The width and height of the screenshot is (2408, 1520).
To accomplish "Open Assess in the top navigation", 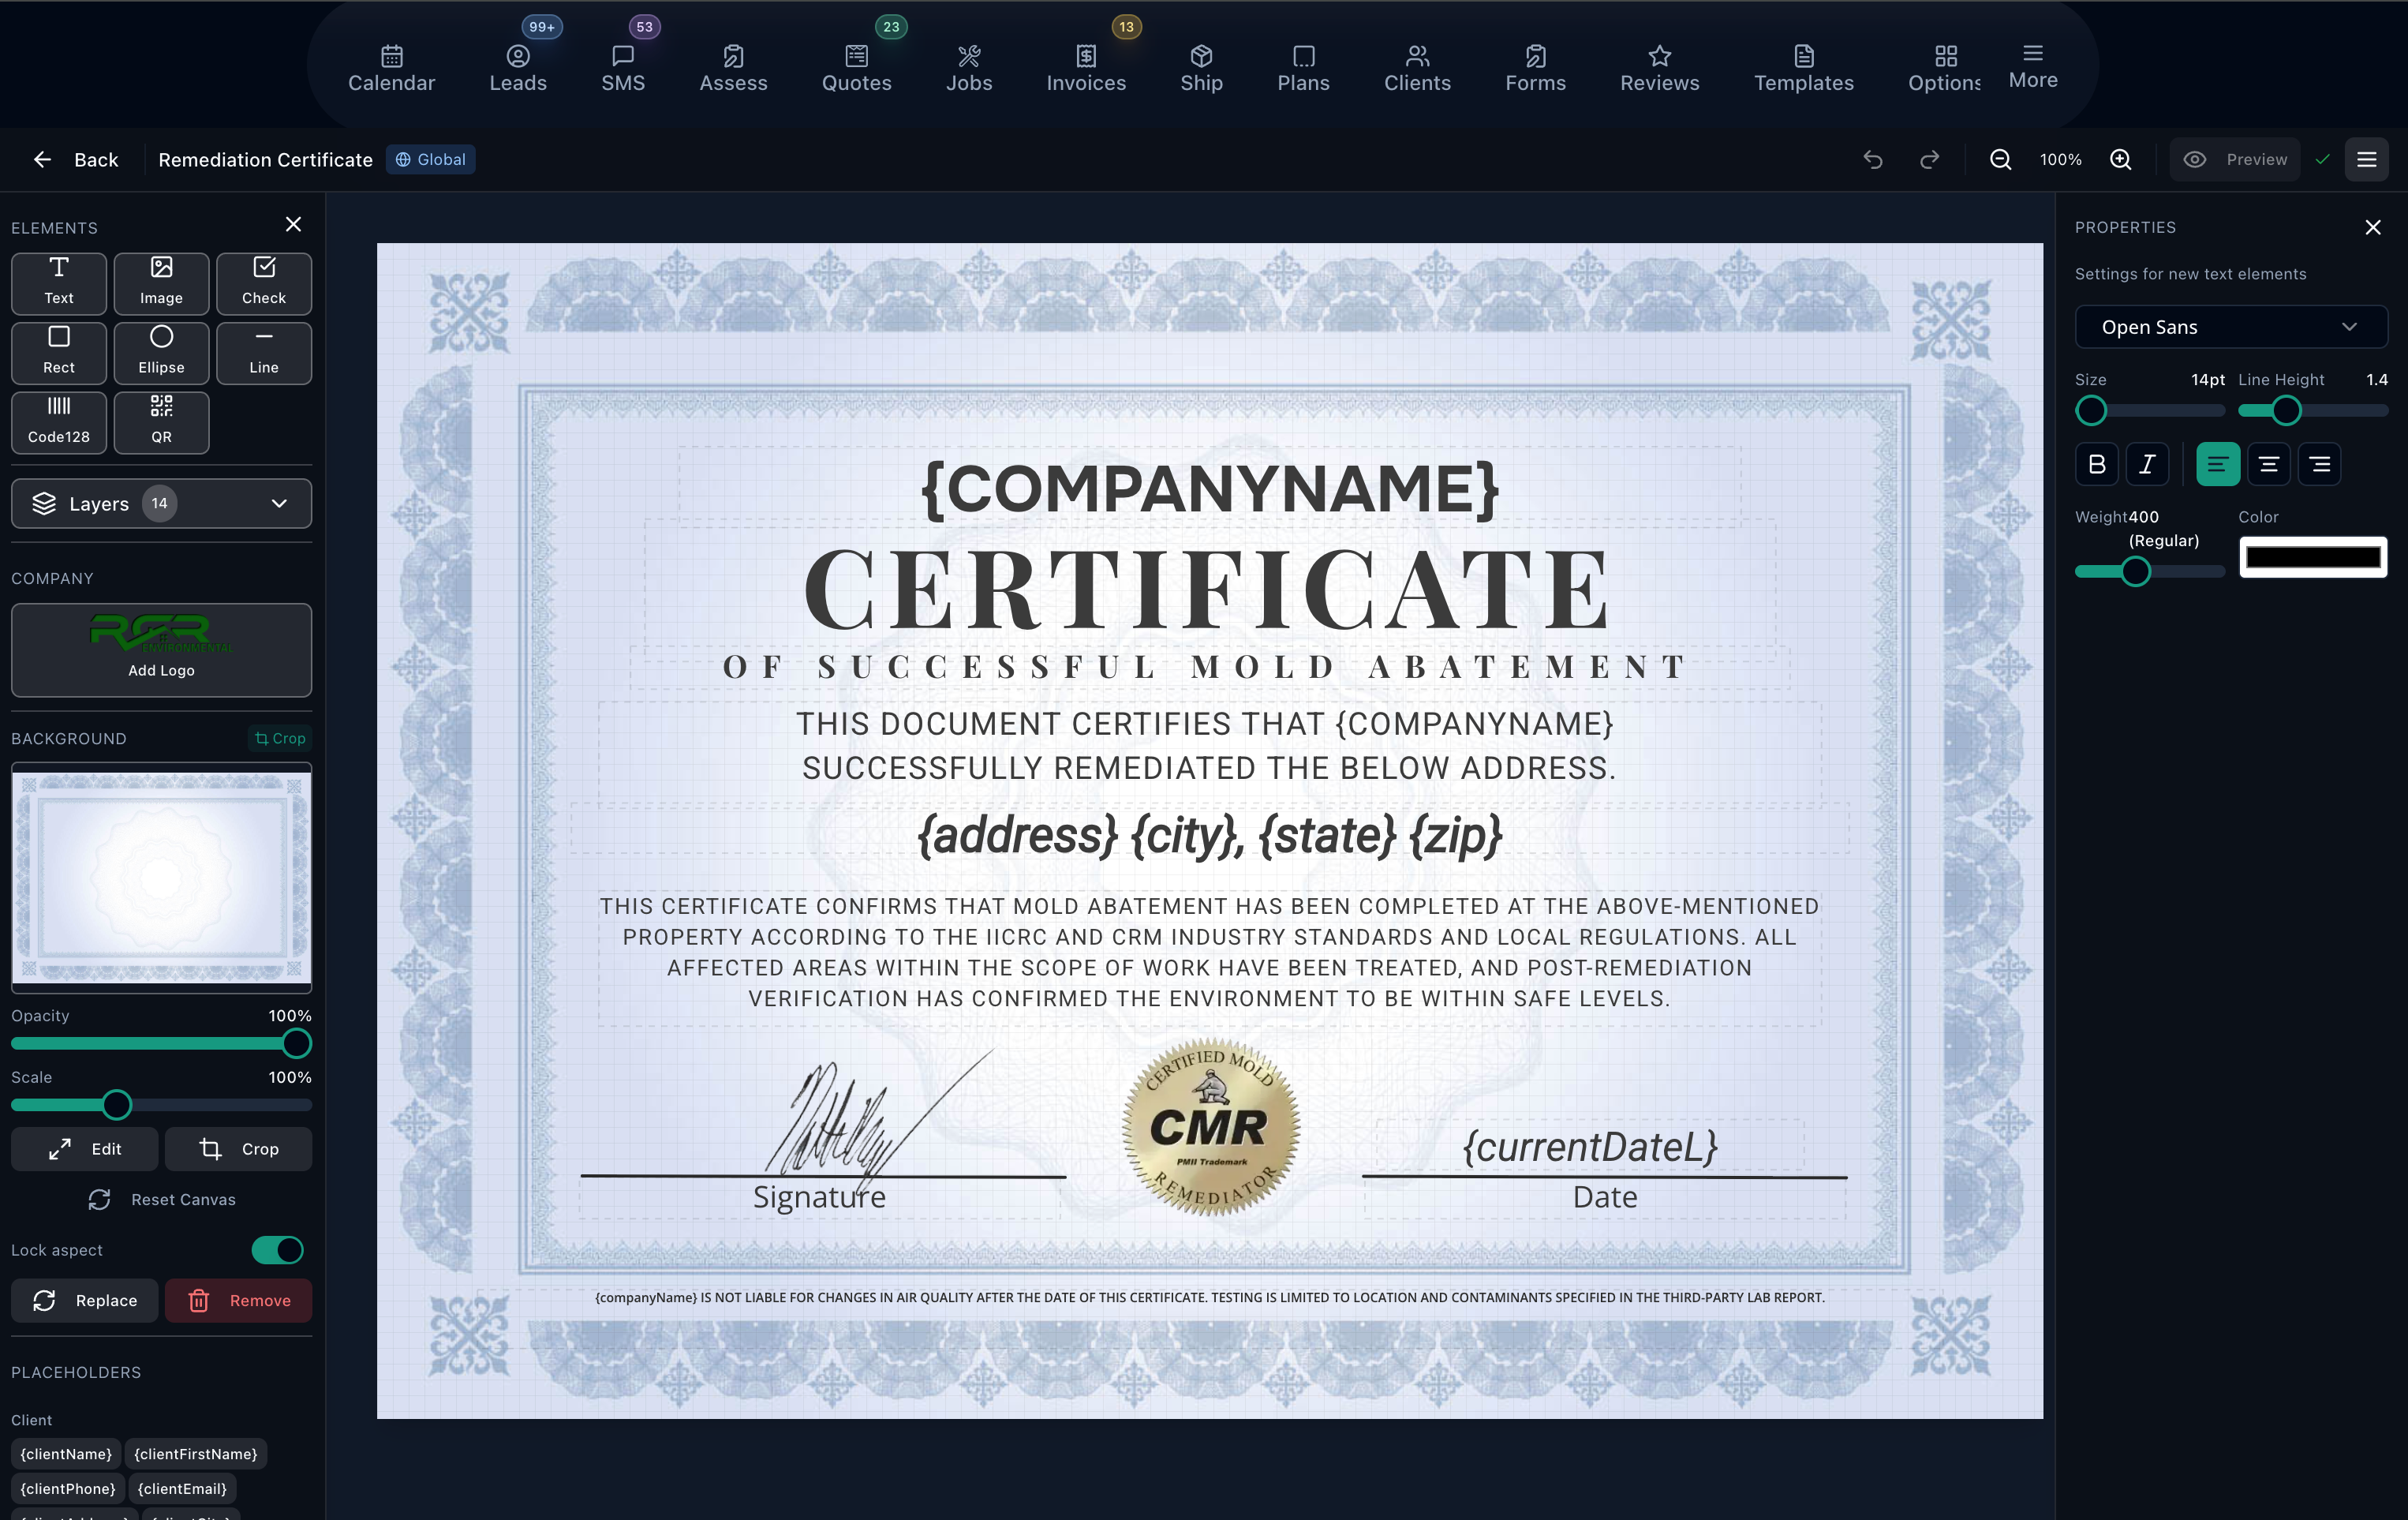I will click(733, 68).
